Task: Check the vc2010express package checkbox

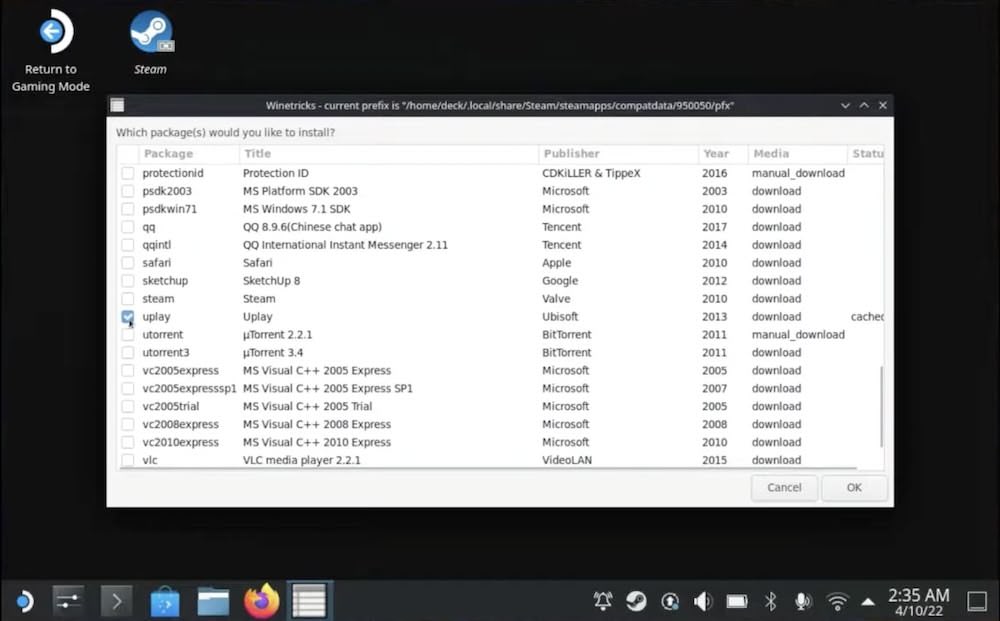Action: pyautogui.click(x=128, y=442)
